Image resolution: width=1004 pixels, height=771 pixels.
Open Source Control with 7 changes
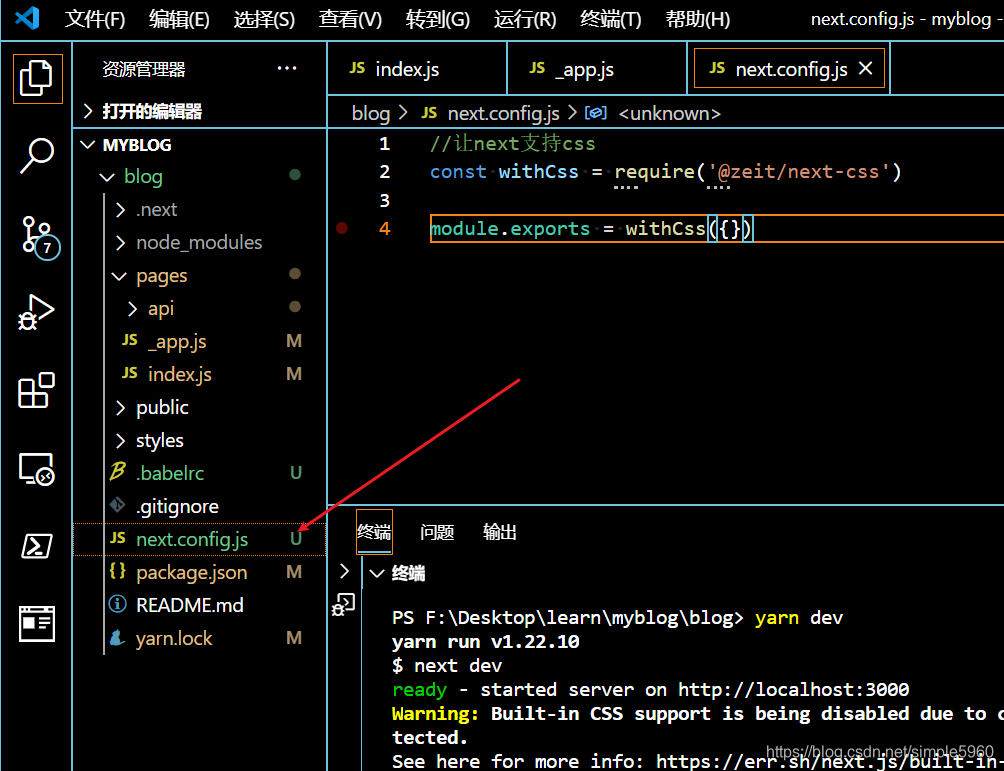click(40, 237)
